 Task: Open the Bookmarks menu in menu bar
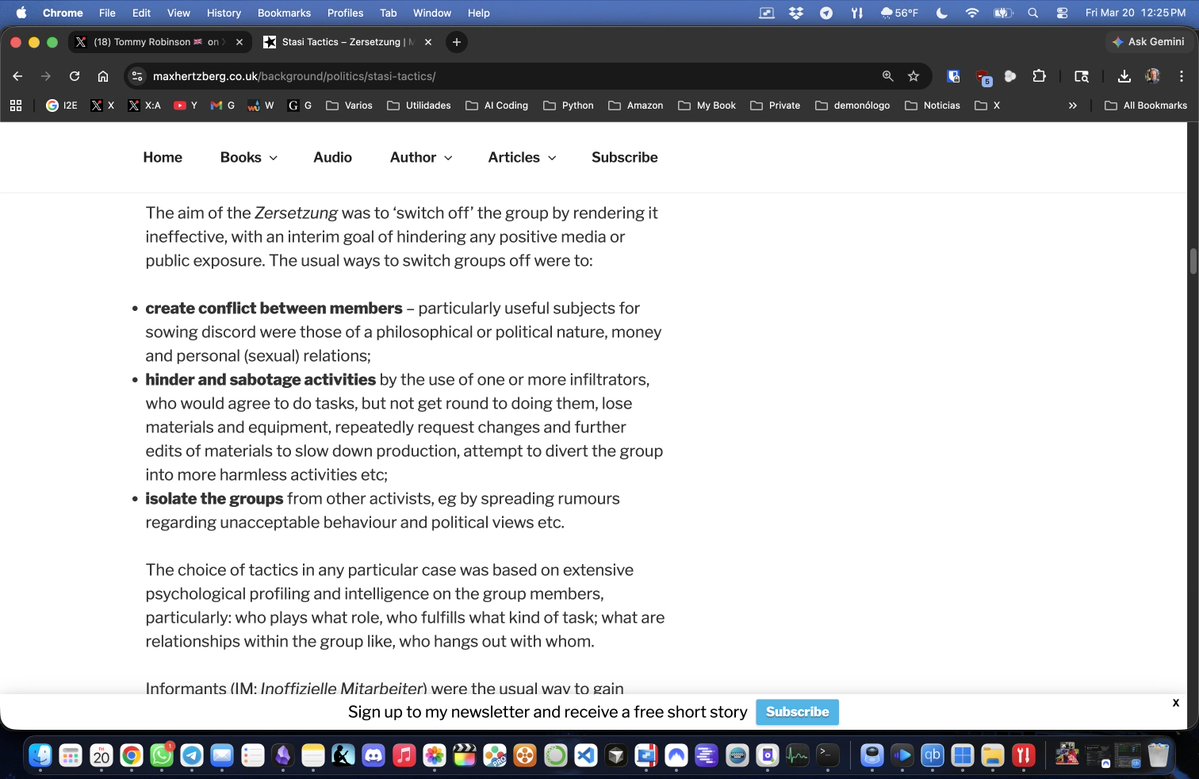click(x=284, y=13)
